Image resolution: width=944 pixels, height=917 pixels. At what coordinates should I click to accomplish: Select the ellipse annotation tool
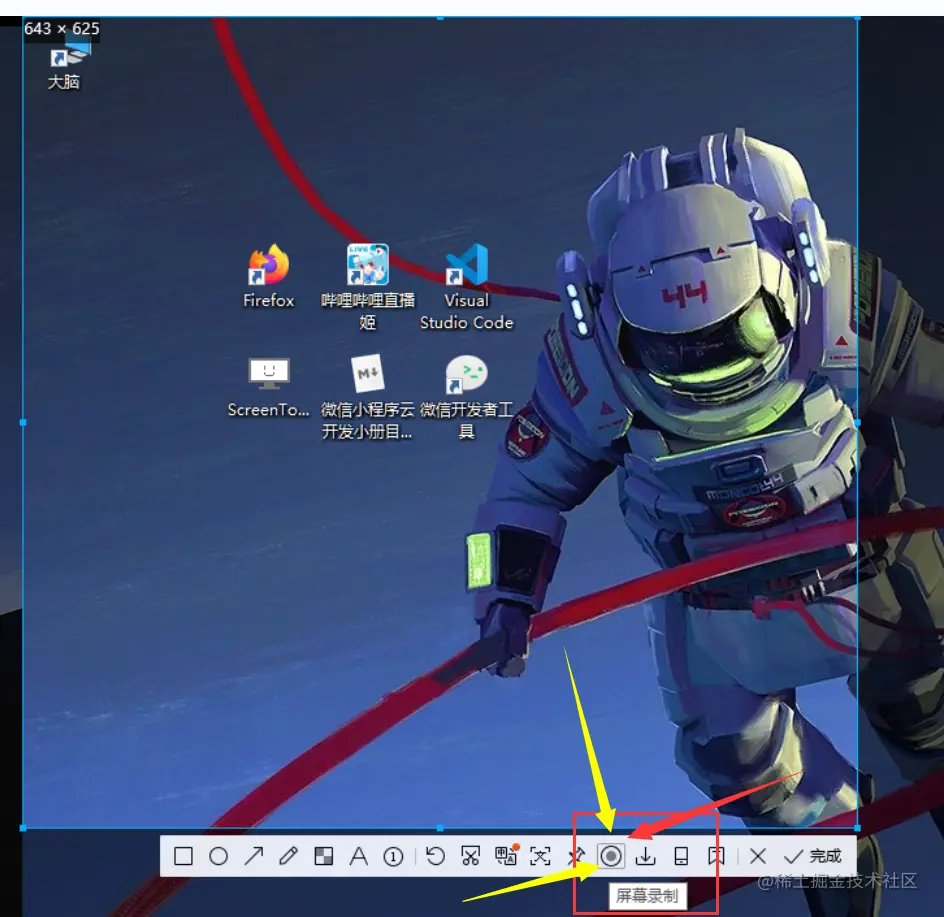pyautogui.click(x=218, y=856)
